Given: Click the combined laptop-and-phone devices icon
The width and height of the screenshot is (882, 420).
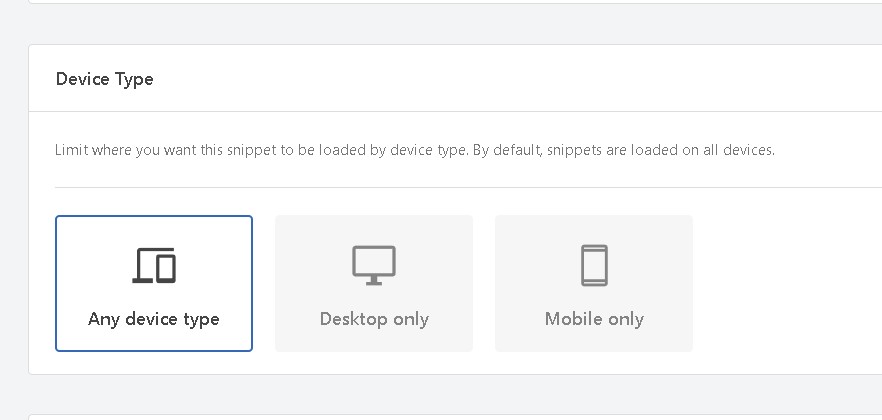Looking at the screenshot, I should click(154, 265).
